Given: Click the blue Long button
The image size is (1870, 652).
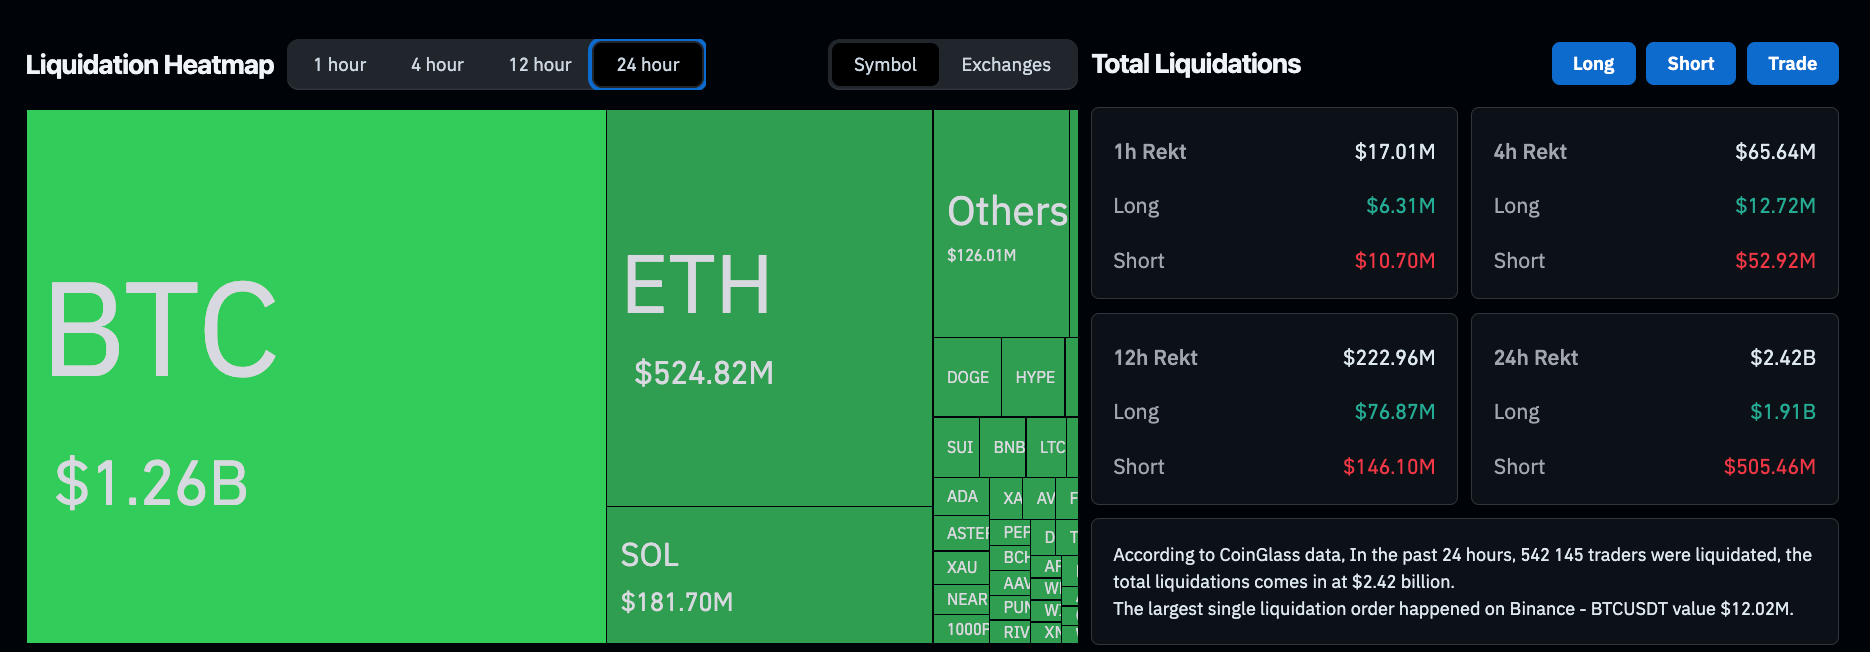Looking at the screenshot, I should pos(1593,64).
